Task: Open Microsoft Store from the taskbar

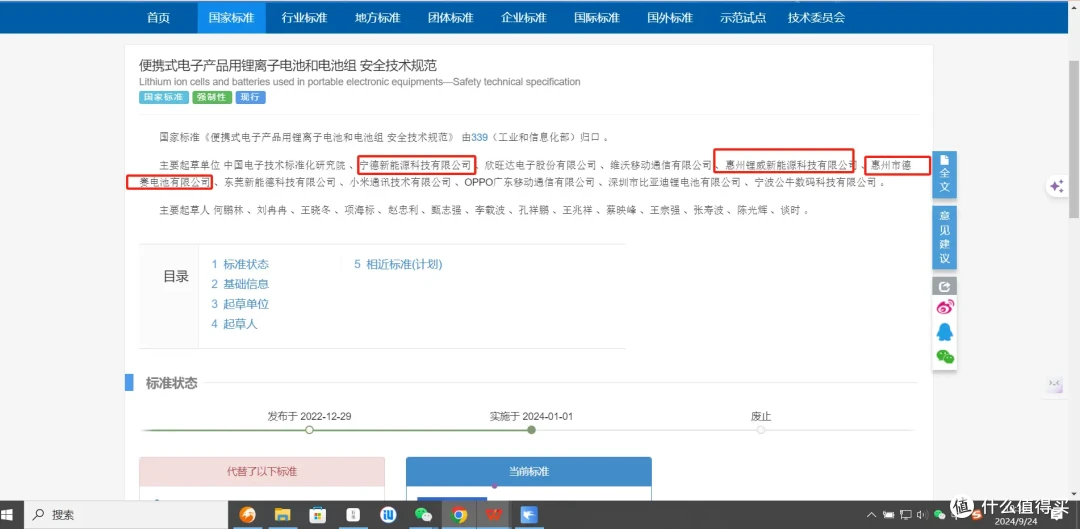Action: [x=318, y=515]
